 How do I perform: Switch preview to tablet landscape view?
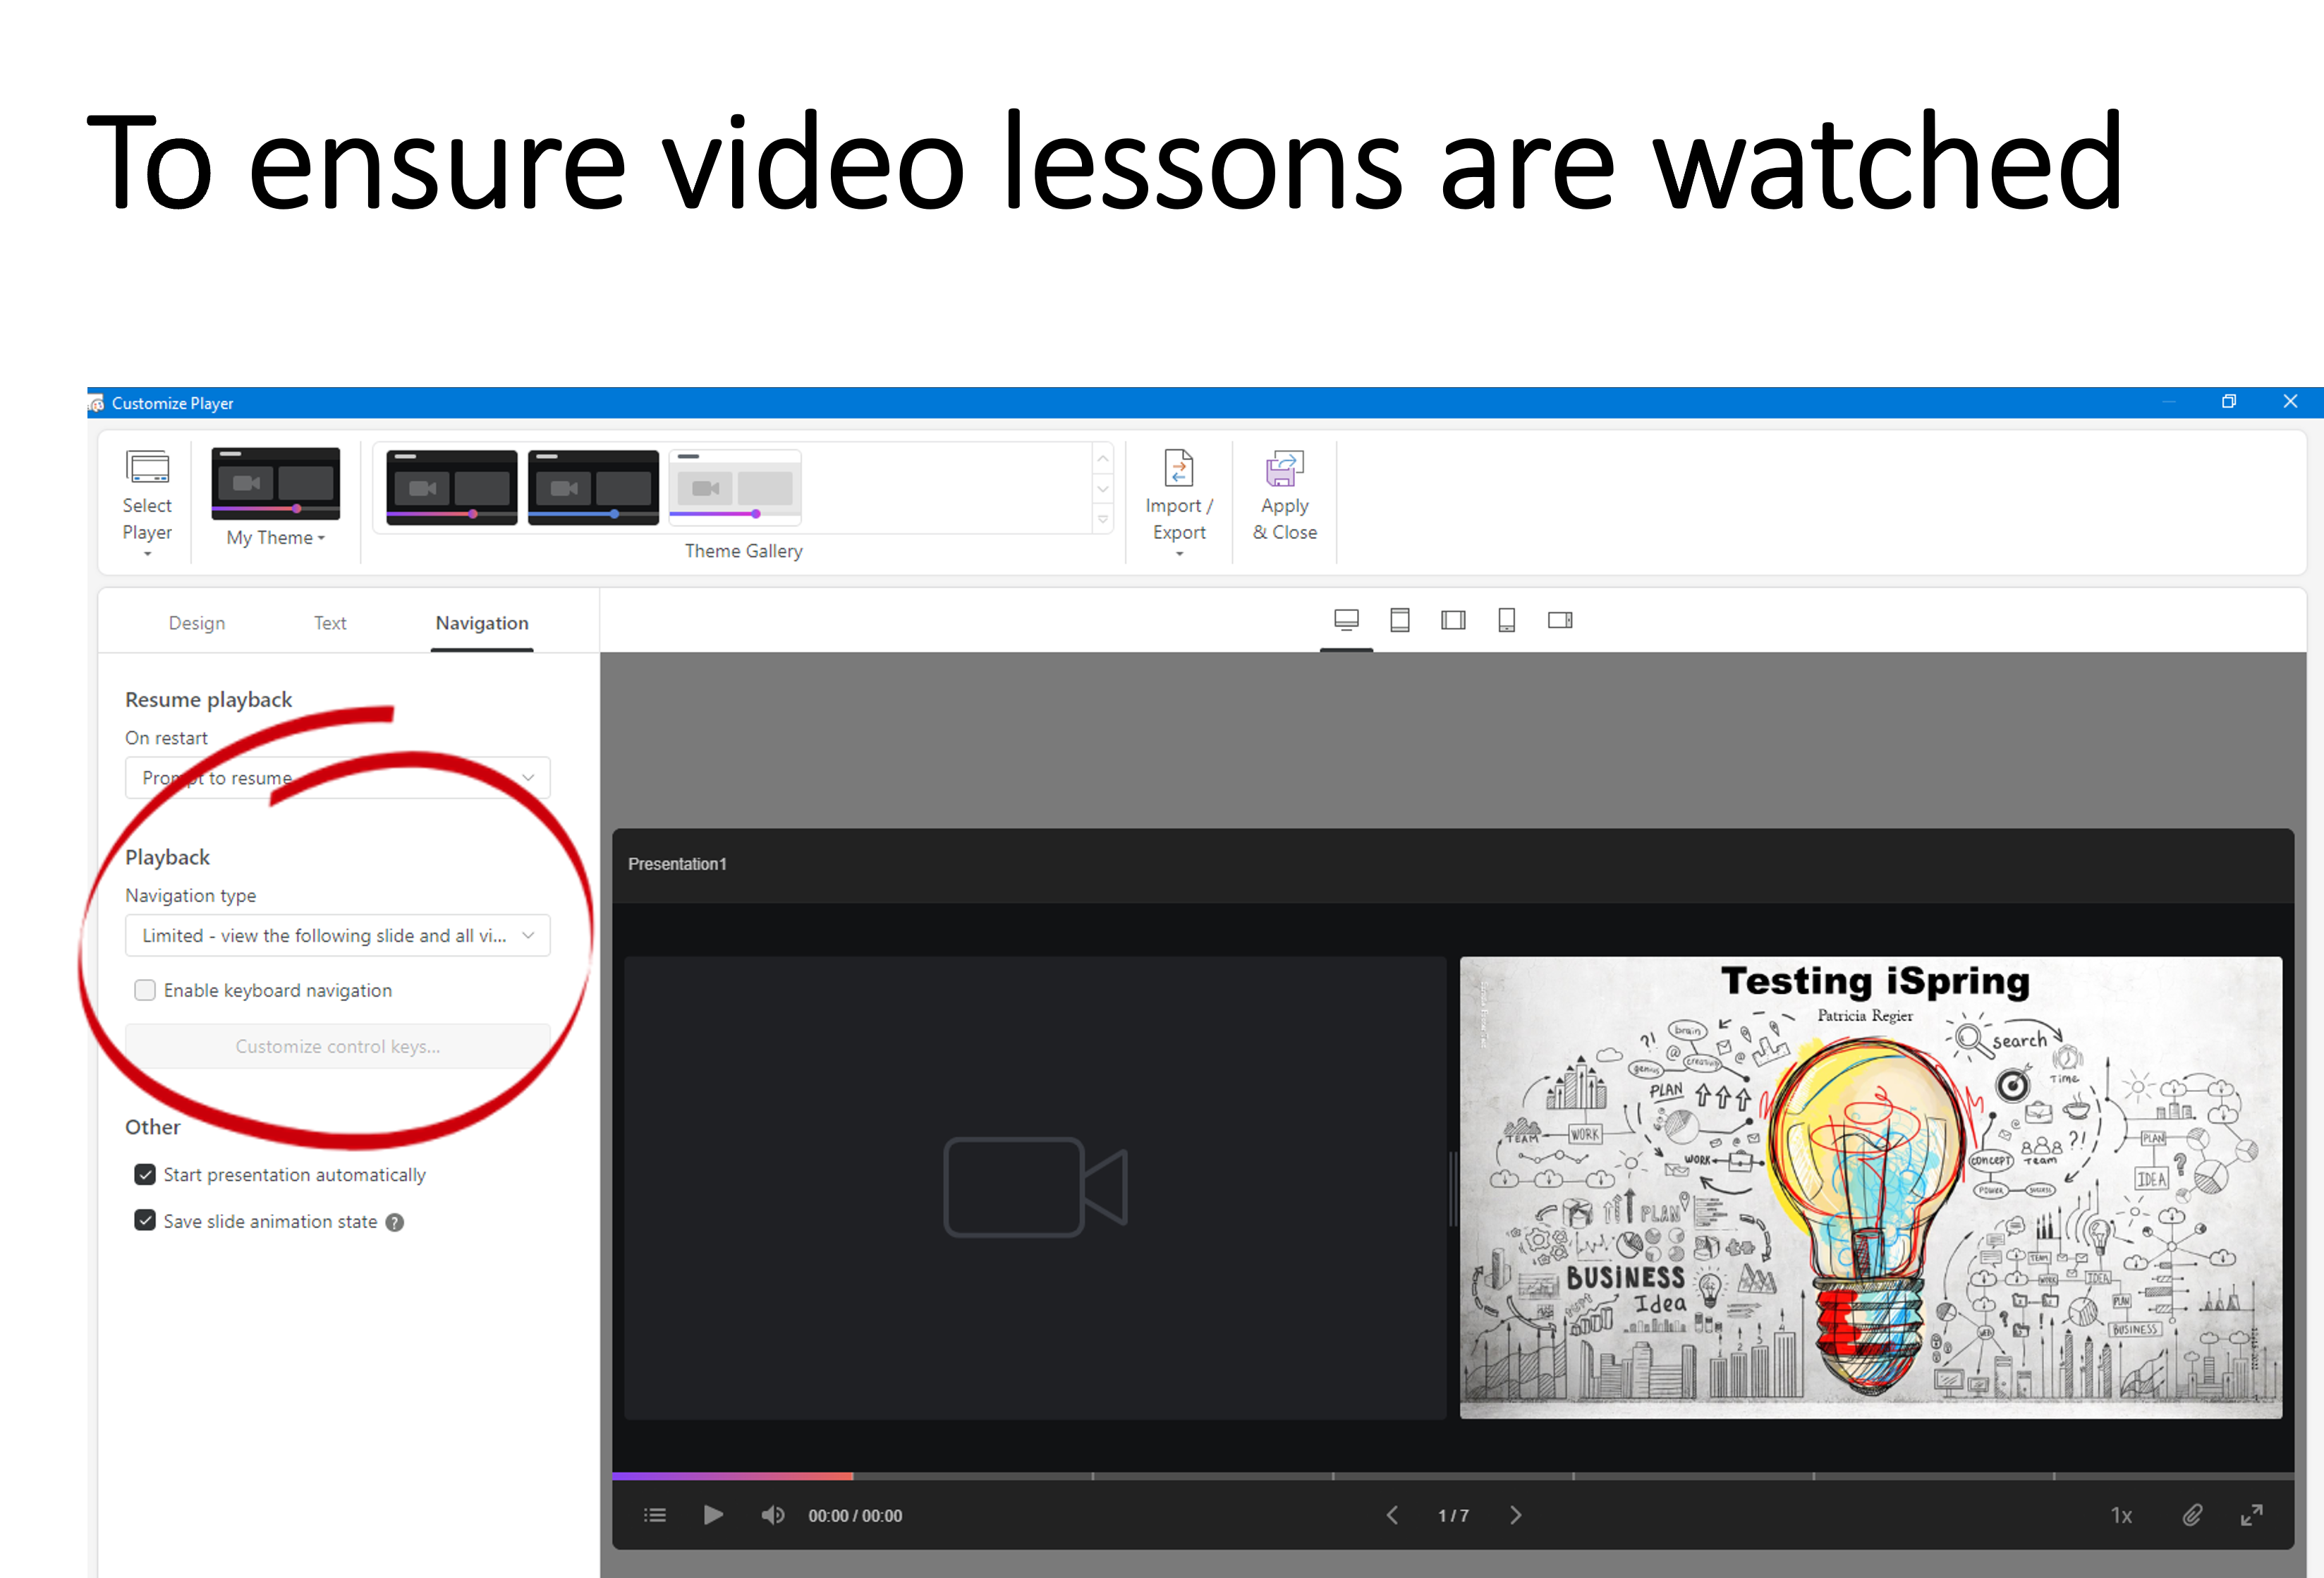point(1453,620)
